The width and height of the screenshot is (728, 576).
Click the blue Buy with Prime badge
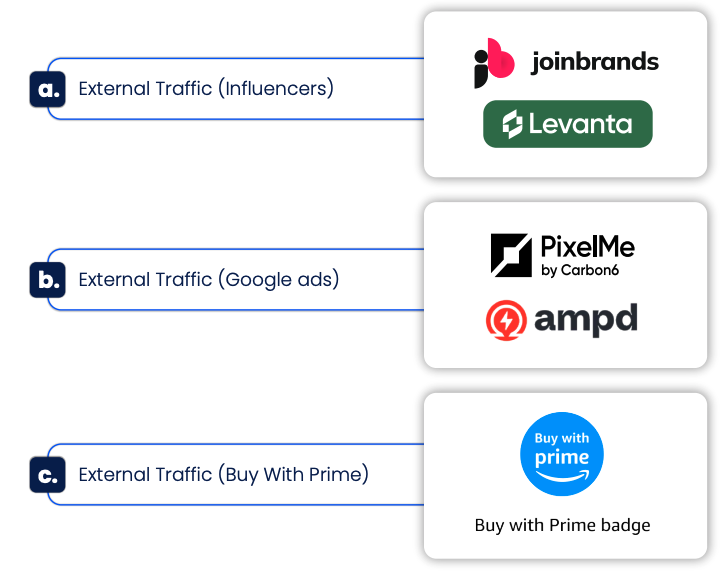pyautogui.click(x=562, y=453)
